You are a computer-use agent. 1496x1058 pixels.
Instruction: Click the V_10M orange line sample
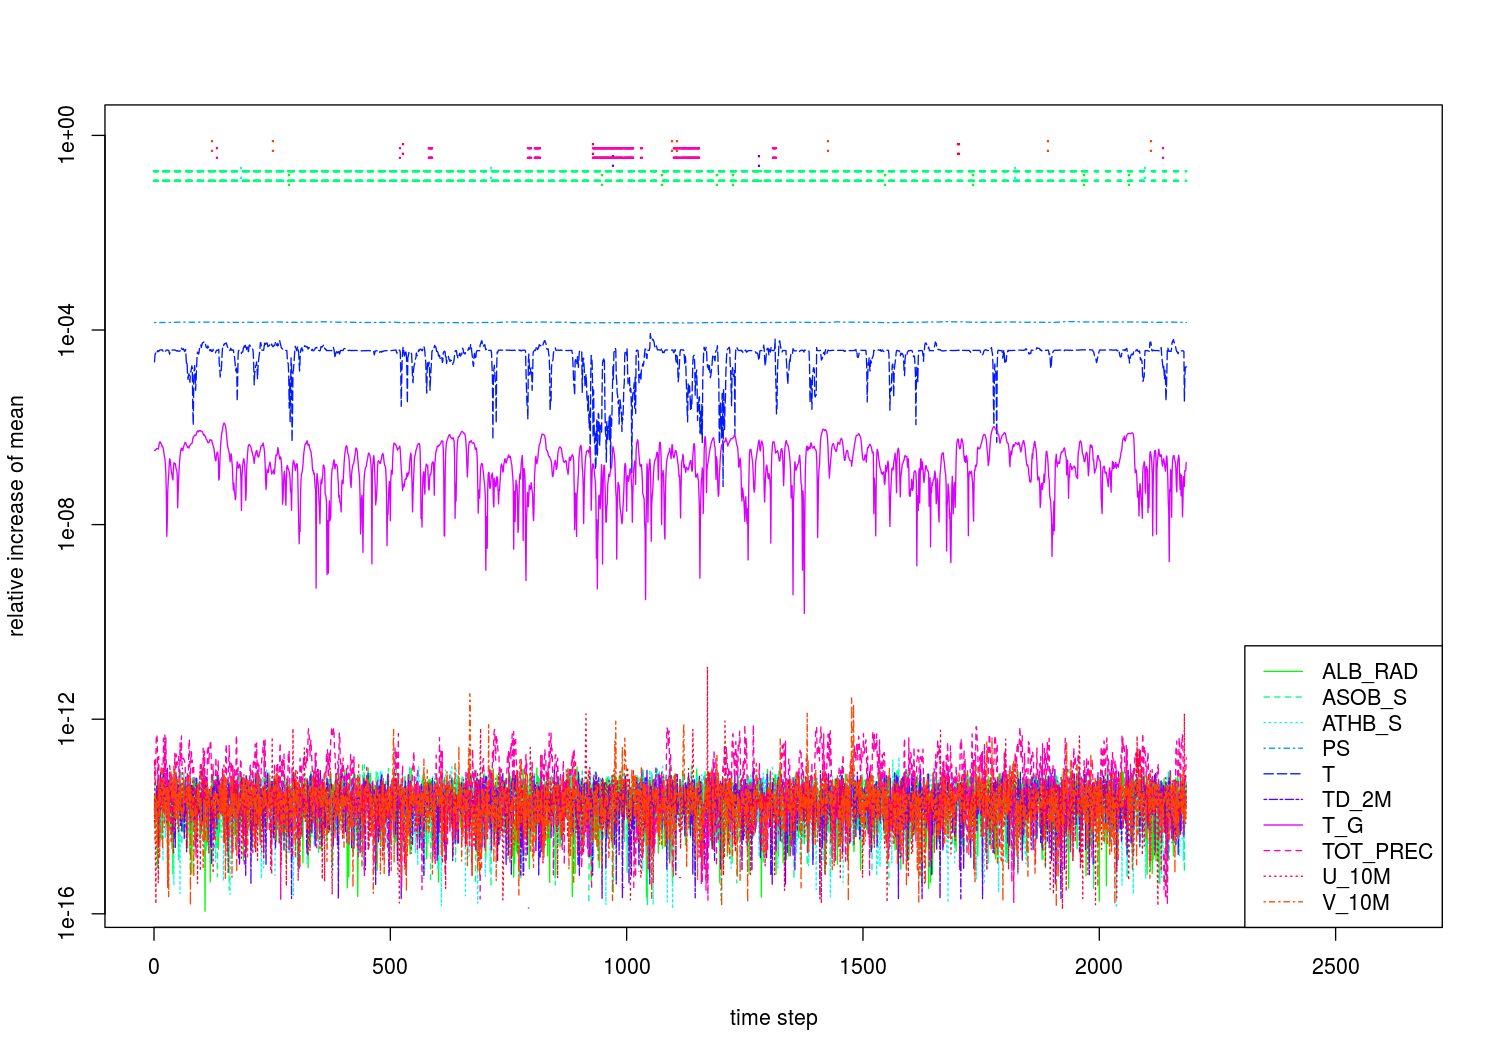click(x=1284, y=903)
